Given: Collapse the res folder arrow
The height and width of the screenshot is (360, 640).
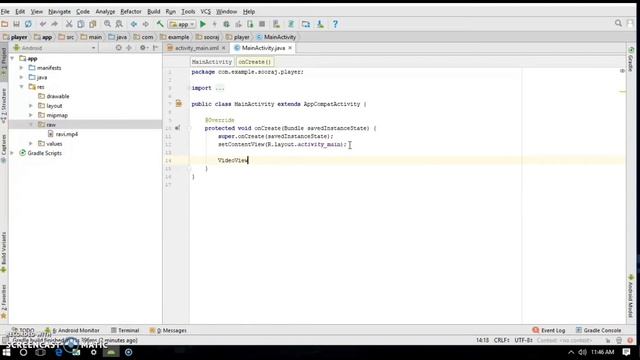Looking at the screenshot, I should 22,87.
